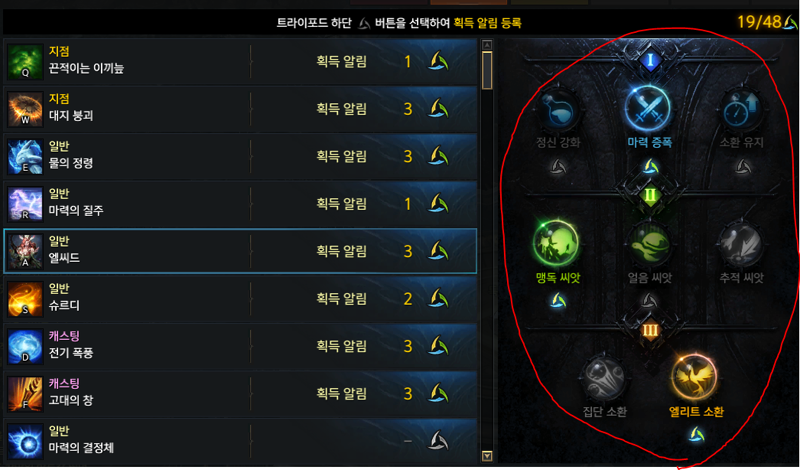Select the 마력 증폭 tripod icon
The width and height of the screenshot is (800, 470).
pos(648,109)
